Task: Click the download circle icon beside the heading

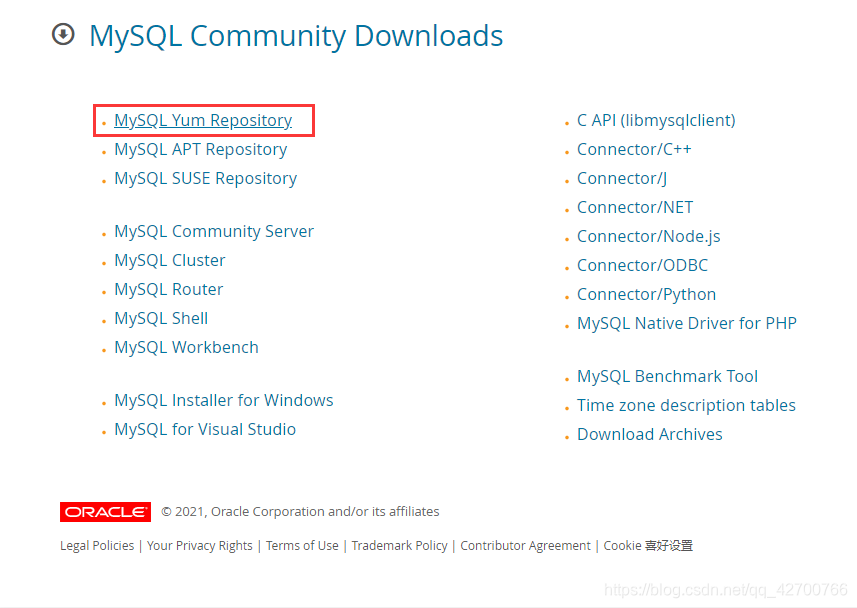Action: coord(63,34)
